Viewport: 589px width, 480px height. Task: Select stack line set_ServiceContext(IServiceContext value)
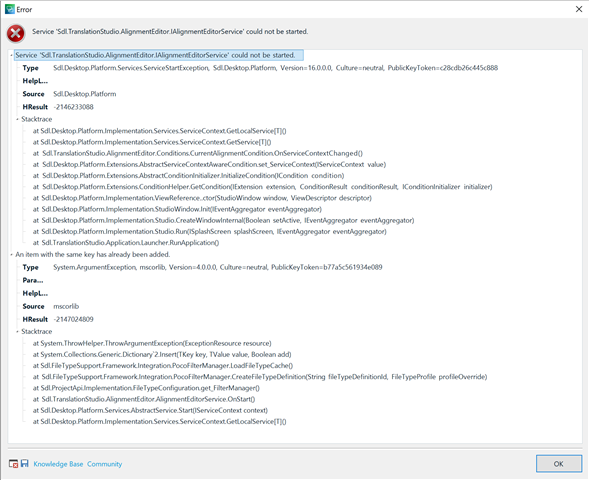pyautogui.click(x=209, y=165)
